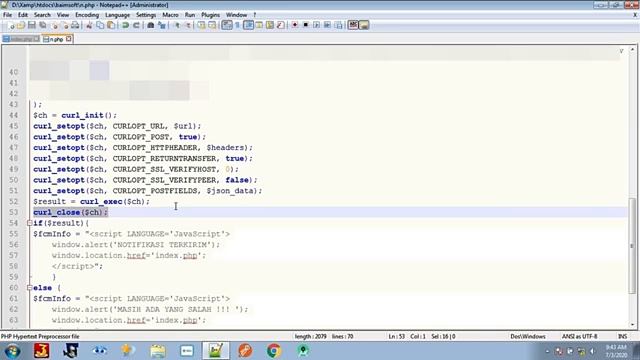The width and height of the screenshot is (640, 360).
Task: Save the current recorded macro
Action: [338, 25]
